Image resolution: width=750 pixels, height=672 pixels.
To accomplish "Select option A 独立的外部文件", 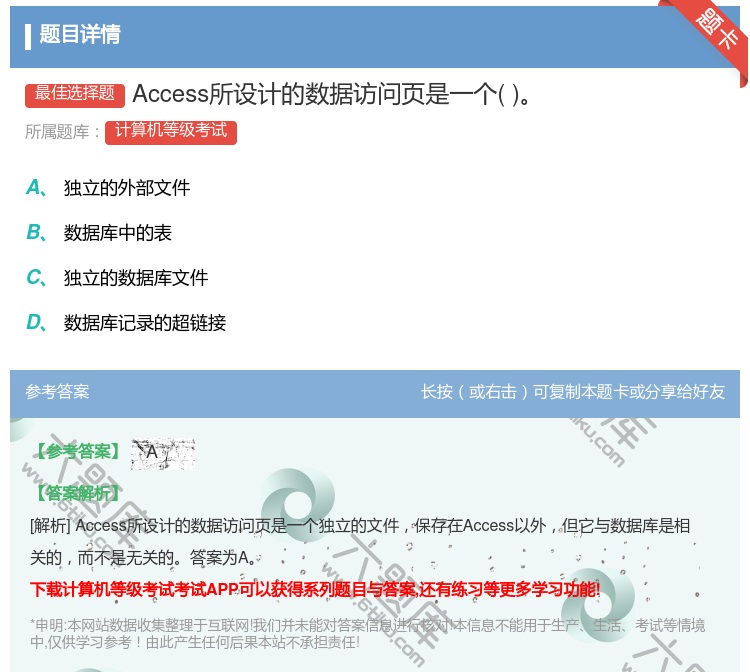I will click(x=108, y=187).
